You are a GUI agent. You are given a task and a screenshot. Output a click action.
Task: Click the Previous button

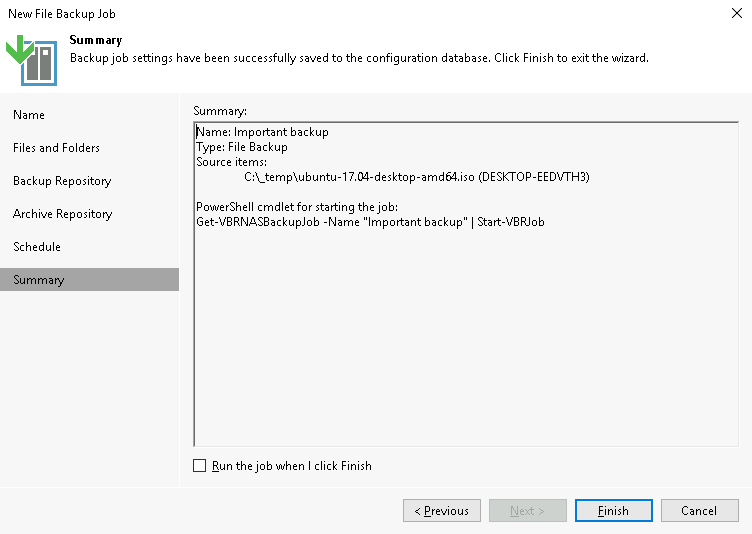(x=442, y=510)
